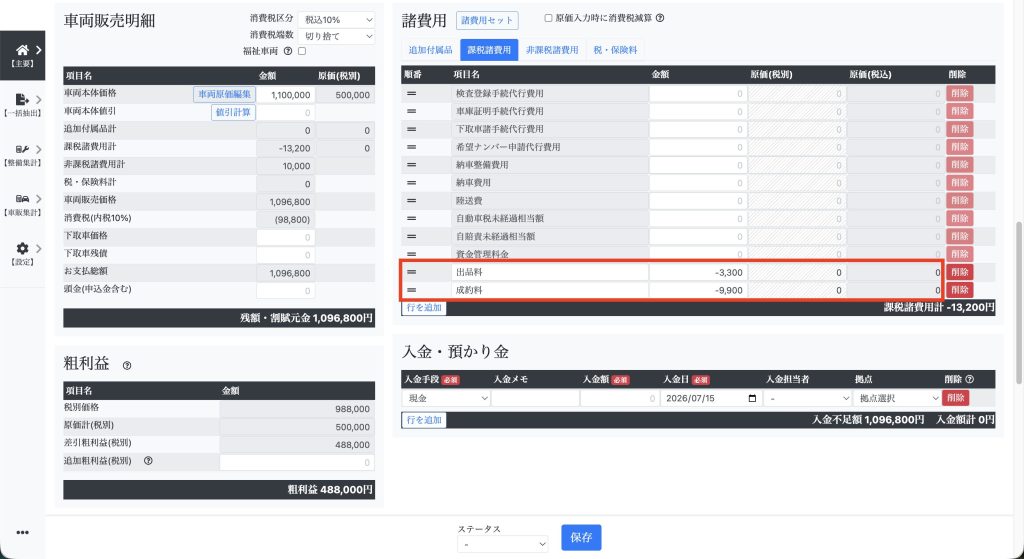
Task: Expand the 【主要】 sidebar chevron
Action: click(x=39, y=50)
